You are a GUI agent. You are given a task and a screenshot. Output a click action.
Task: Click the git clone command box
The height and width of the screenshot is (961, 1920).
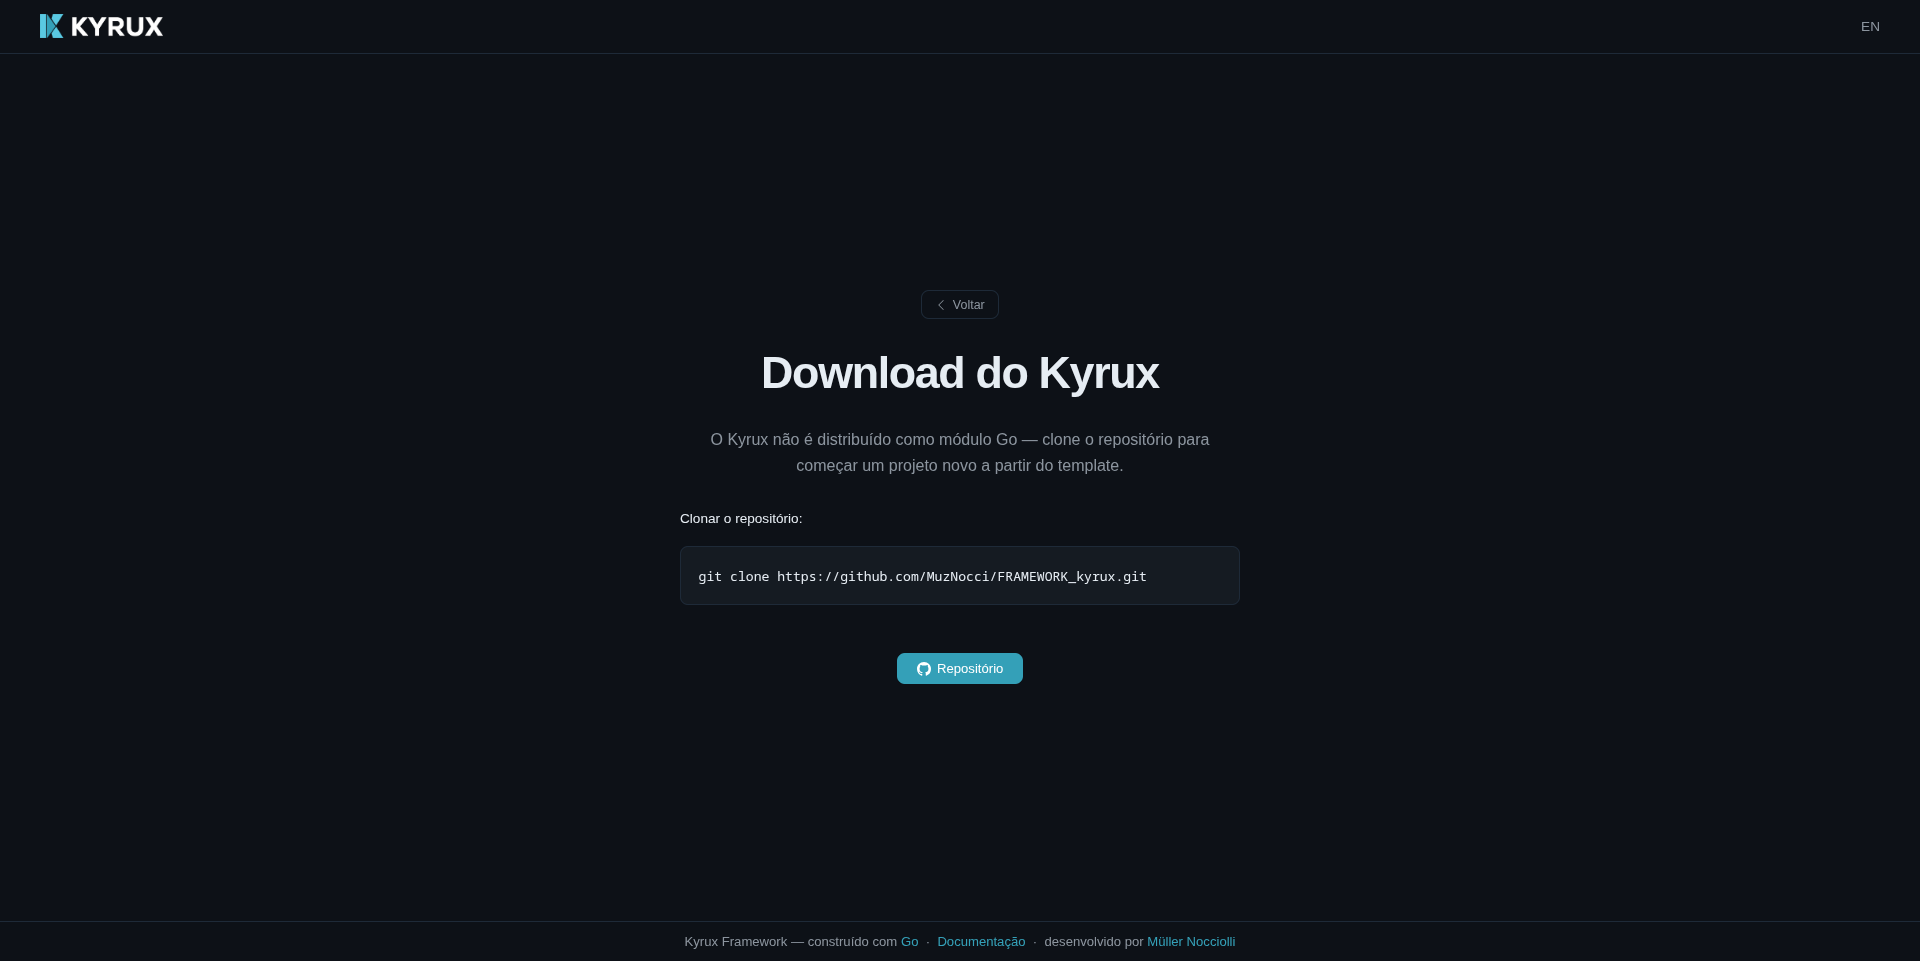pos(960,576)
